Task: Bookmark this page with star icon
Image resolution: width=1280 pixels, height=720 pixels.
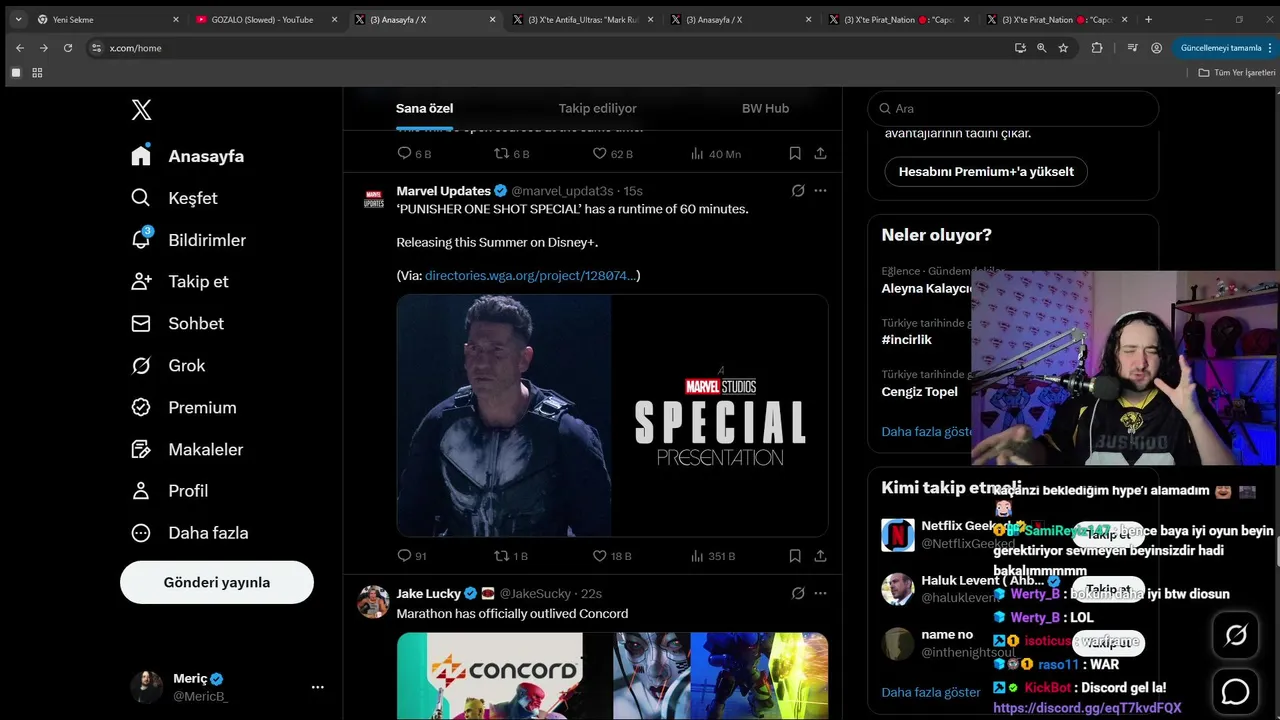Action: click(1063, 48)
